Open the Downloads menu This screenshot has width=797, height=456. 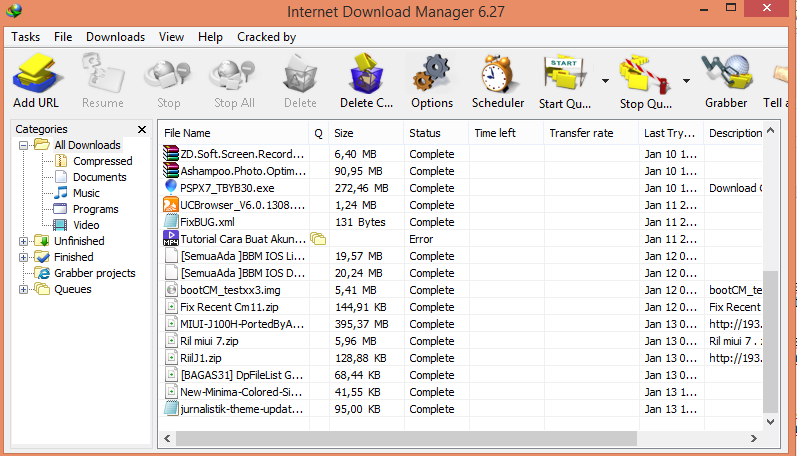click(115, 37)
